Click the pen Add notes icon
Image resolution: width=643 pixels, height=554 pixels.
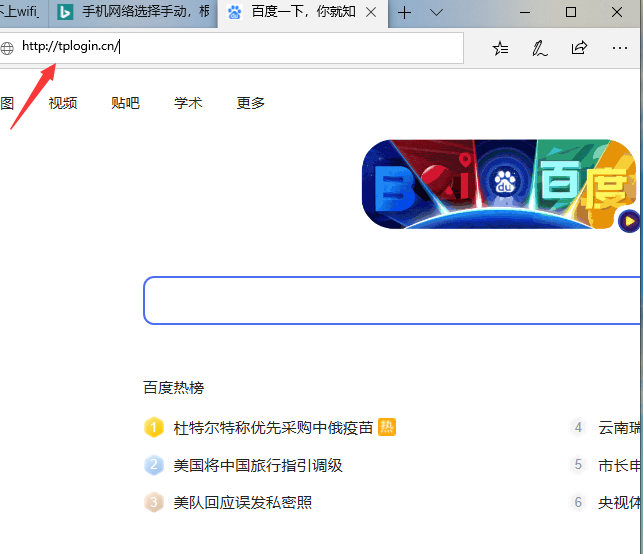click(x=540, y=48)
